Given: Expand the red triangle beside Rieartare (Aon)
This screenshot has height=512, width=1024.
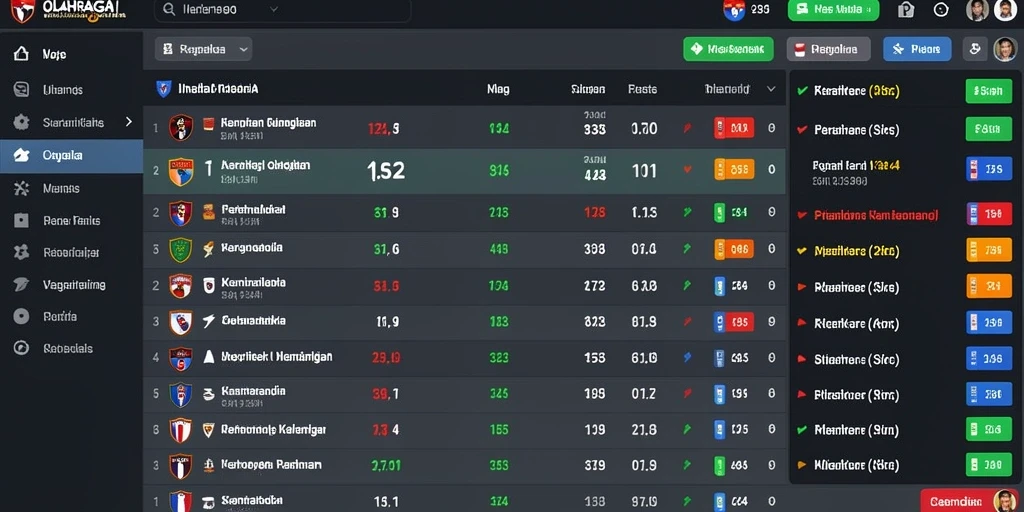Looking at the screenshot, I should point(803,323).
